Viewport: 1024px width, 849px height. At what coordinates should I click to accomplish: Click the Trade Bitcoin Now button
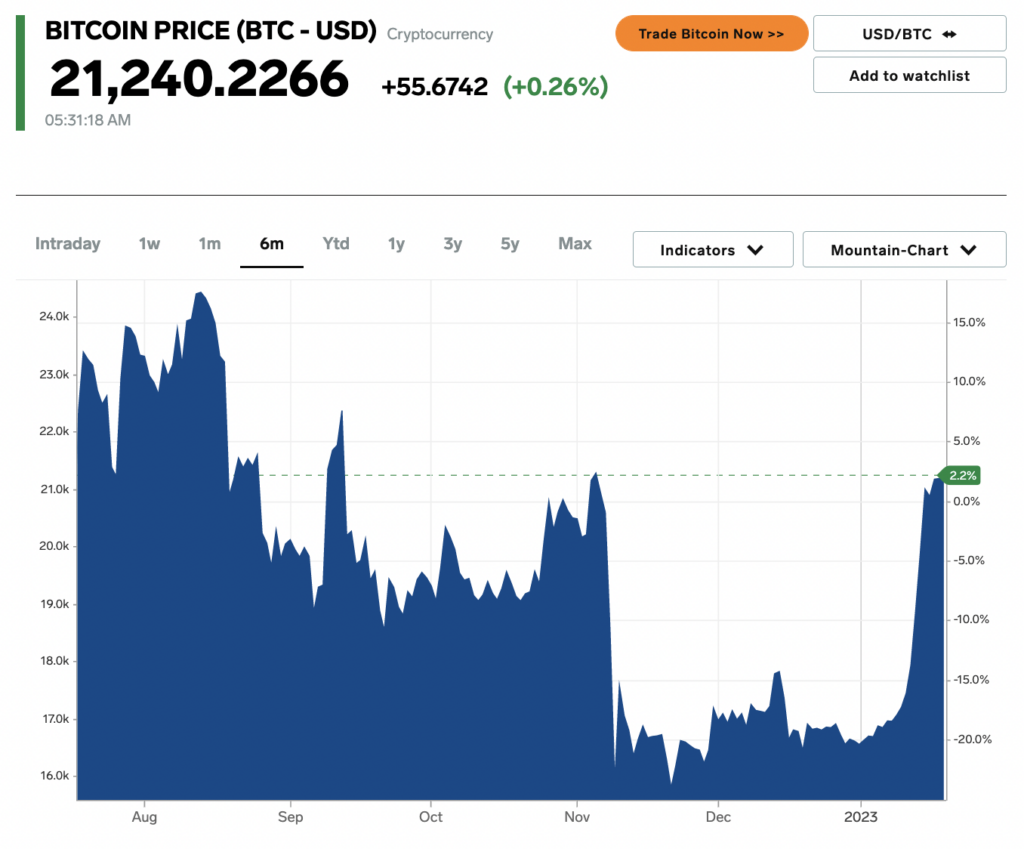tap(711, 33)
